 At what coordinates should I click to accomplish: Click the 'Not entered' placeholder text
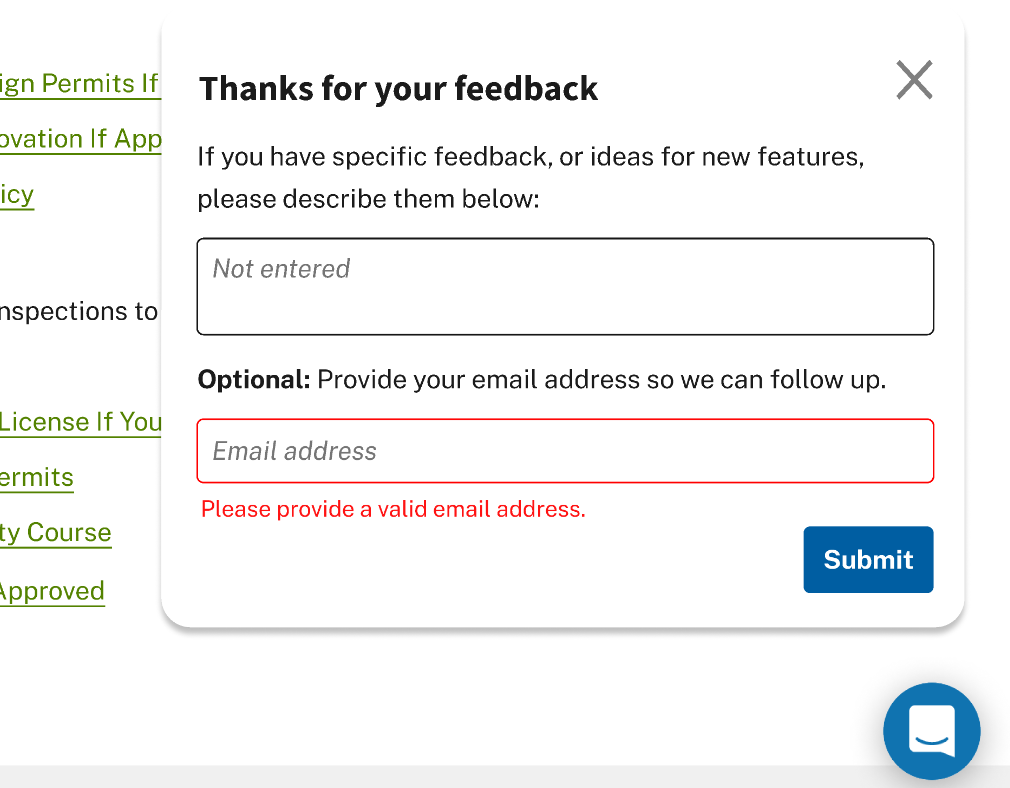tap(280, 268)
